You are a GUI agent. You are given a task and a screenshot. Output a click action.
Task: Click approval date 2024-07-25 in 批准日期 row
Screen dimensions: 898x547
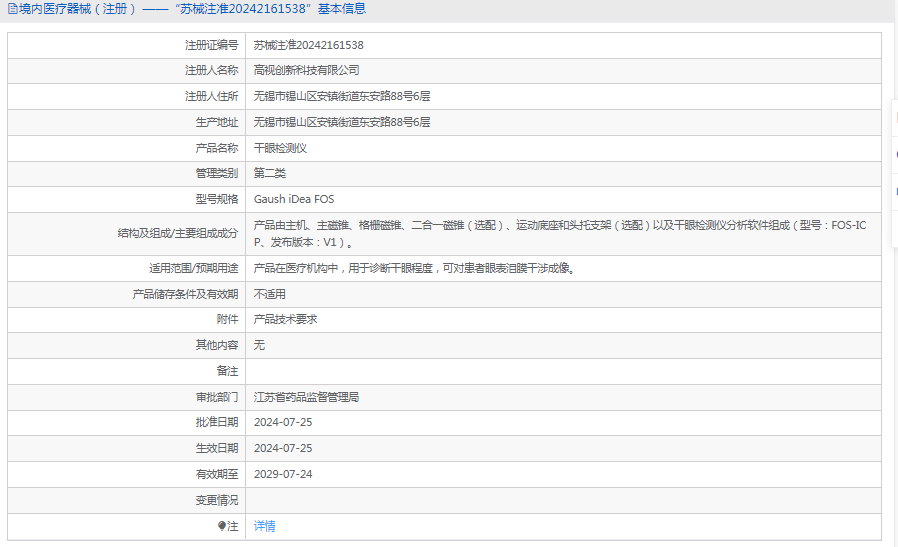(283, 422)
